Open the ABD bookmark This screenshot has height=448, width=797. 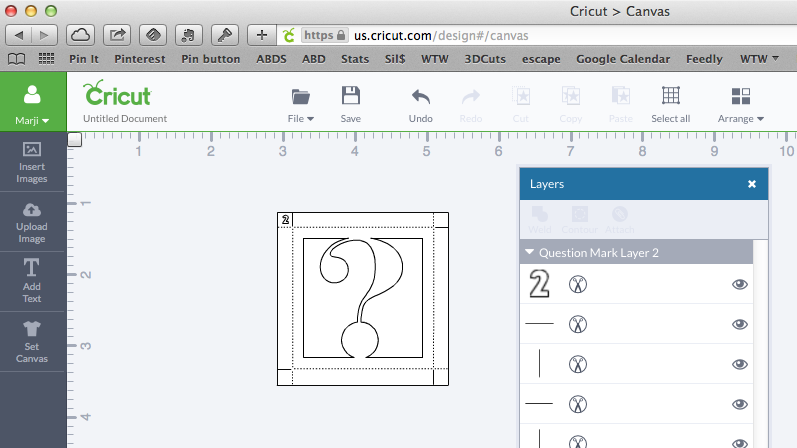coord(314,59)
